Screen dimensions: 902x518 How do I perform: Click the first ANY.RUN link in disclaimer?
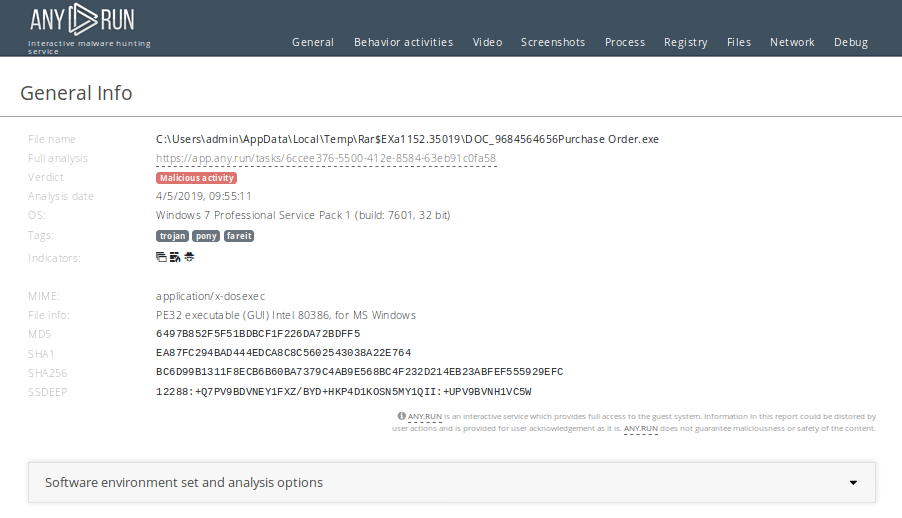tap(424, 416)
